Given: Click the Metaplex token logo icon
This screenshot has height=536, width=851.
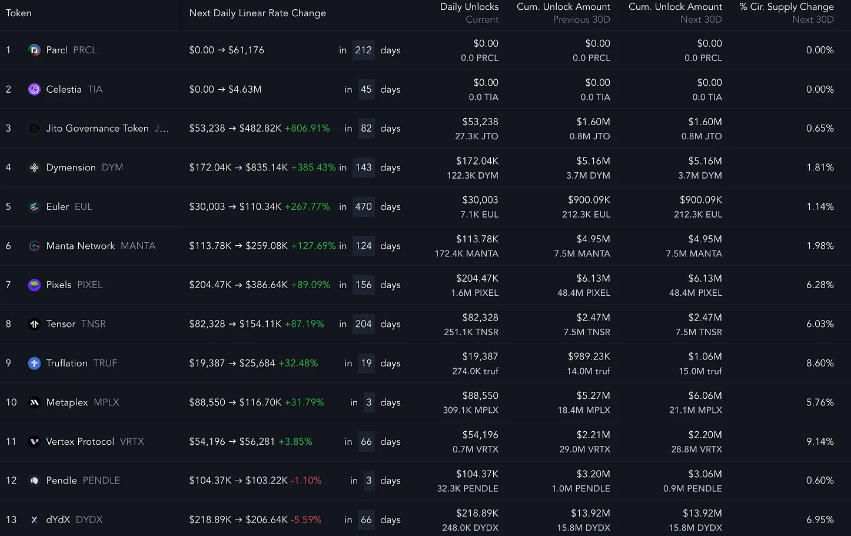Looking at the screenshot, I should 34,402.
